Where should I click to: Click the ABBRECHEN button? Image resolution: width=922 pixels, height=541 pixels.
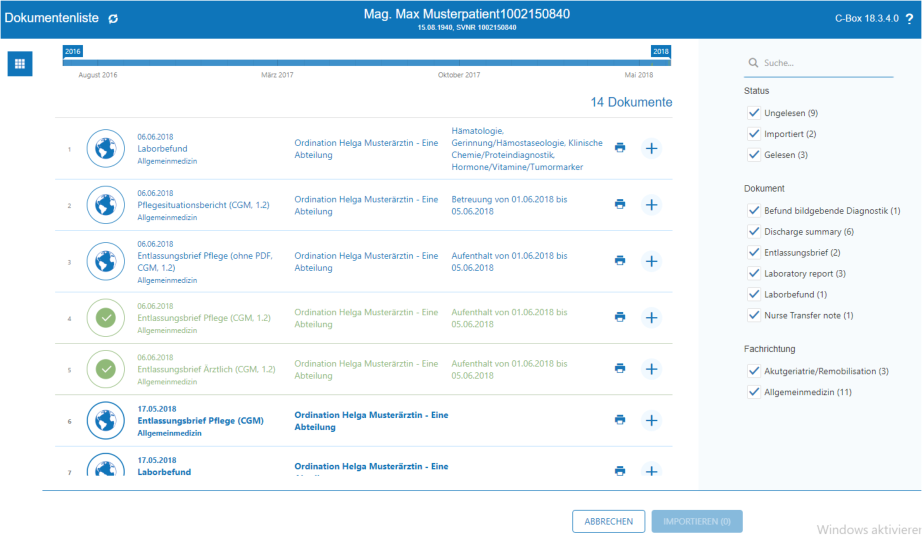(x=609, y=522)
